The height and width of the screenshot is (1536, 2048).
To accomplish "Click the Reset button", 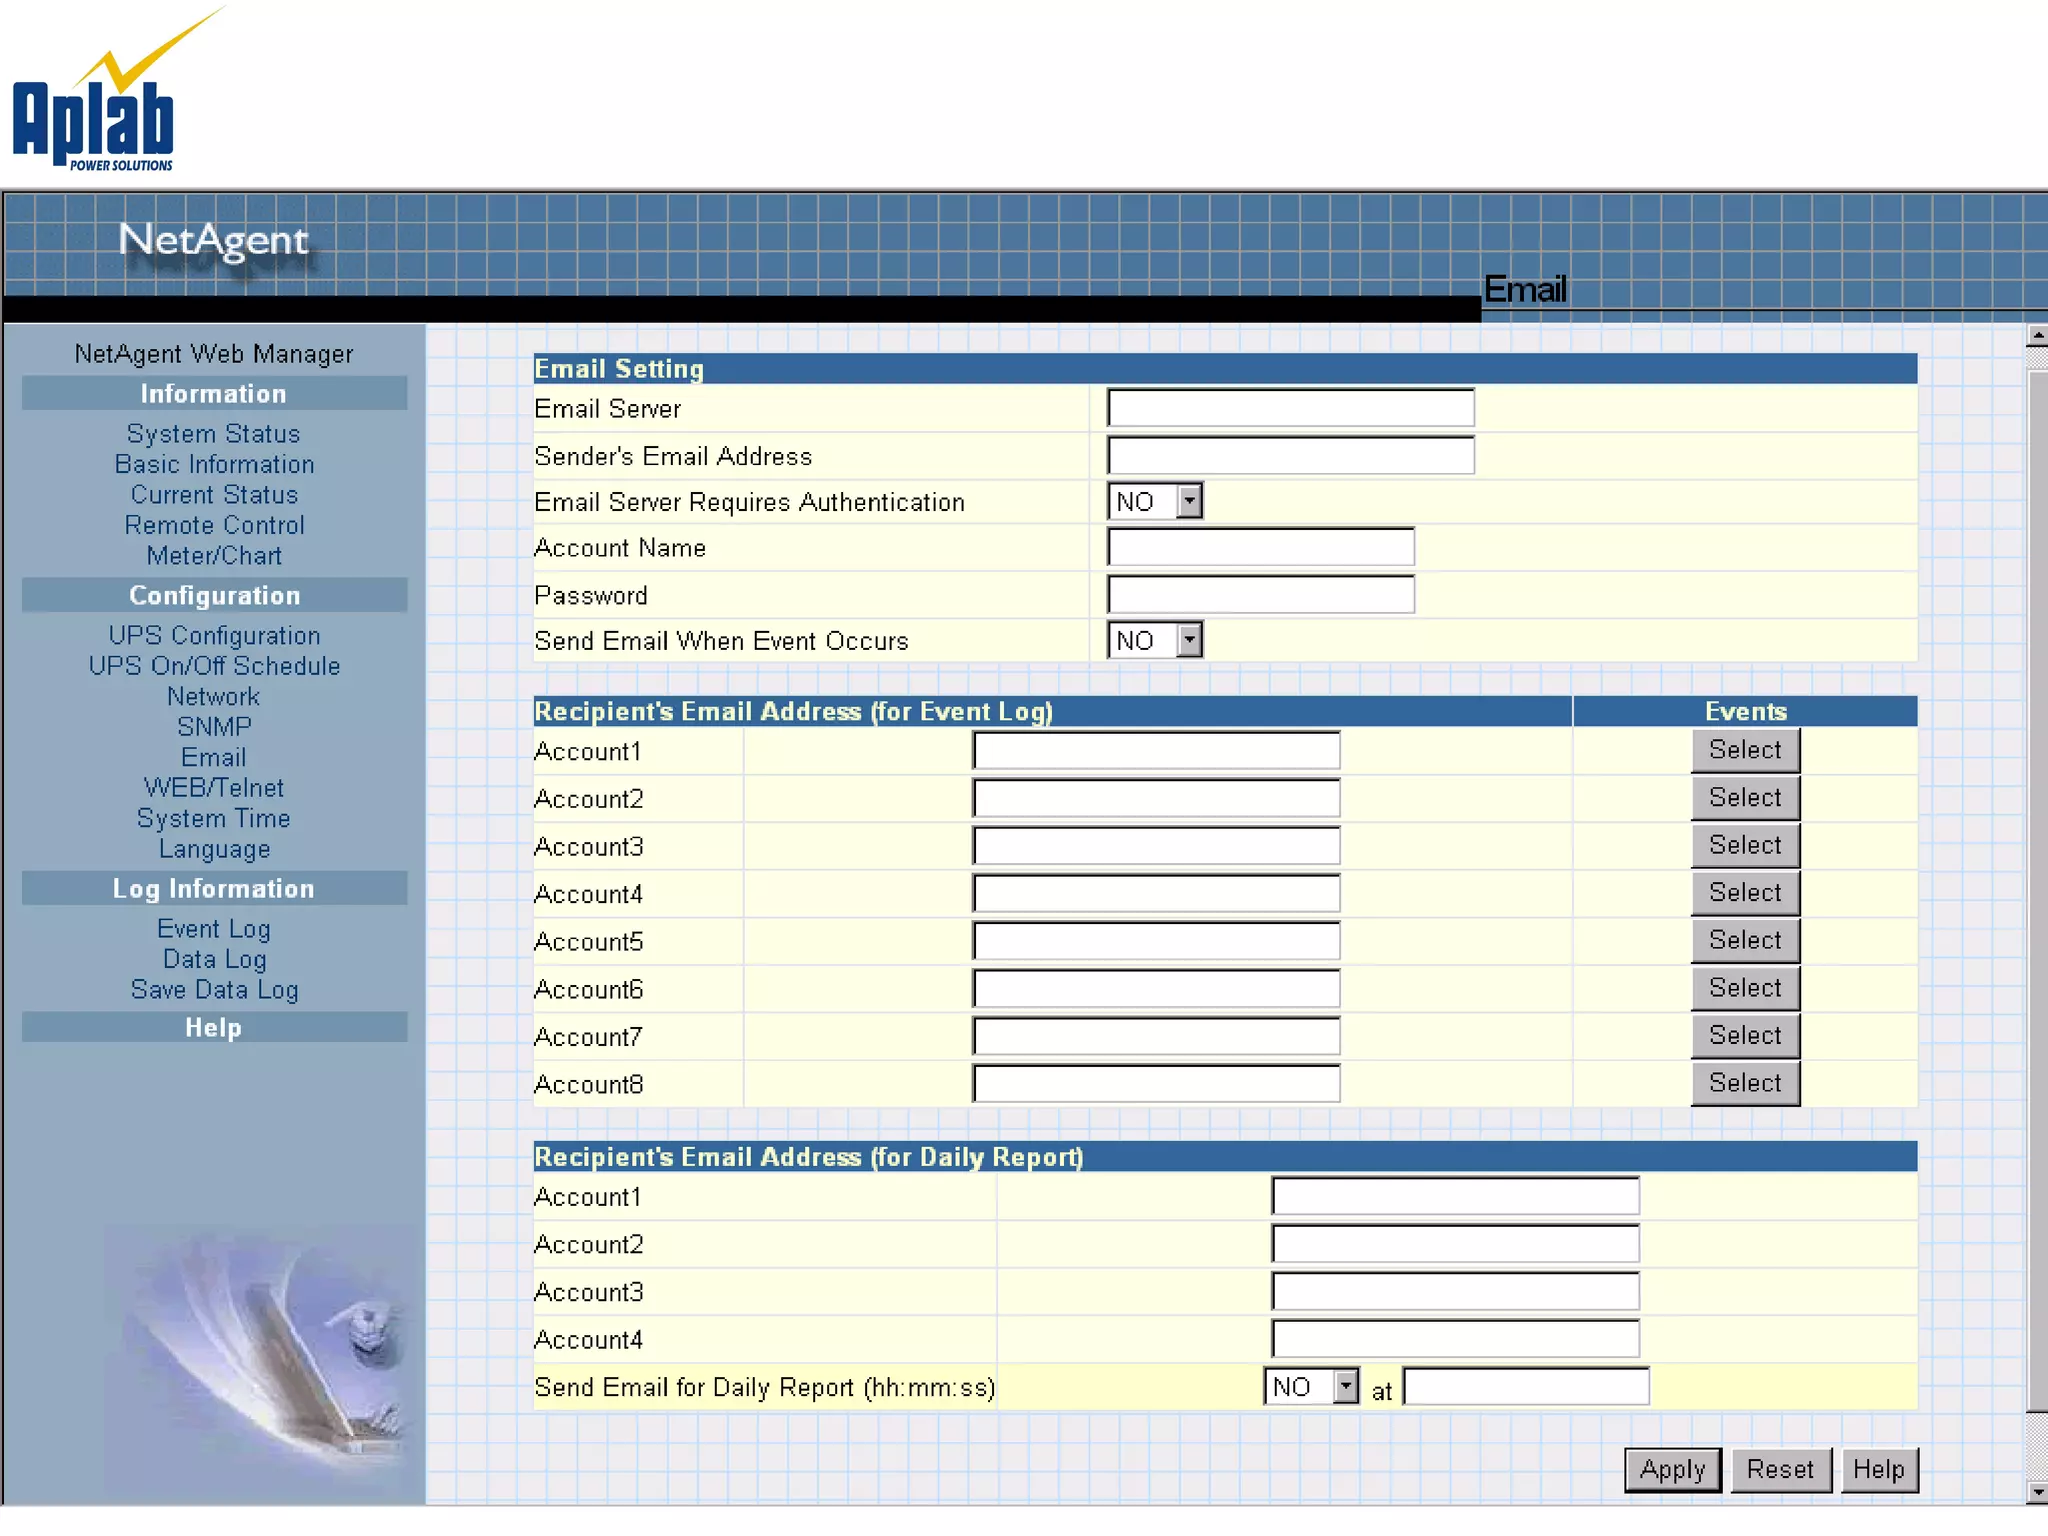I will (1780, 1469).
